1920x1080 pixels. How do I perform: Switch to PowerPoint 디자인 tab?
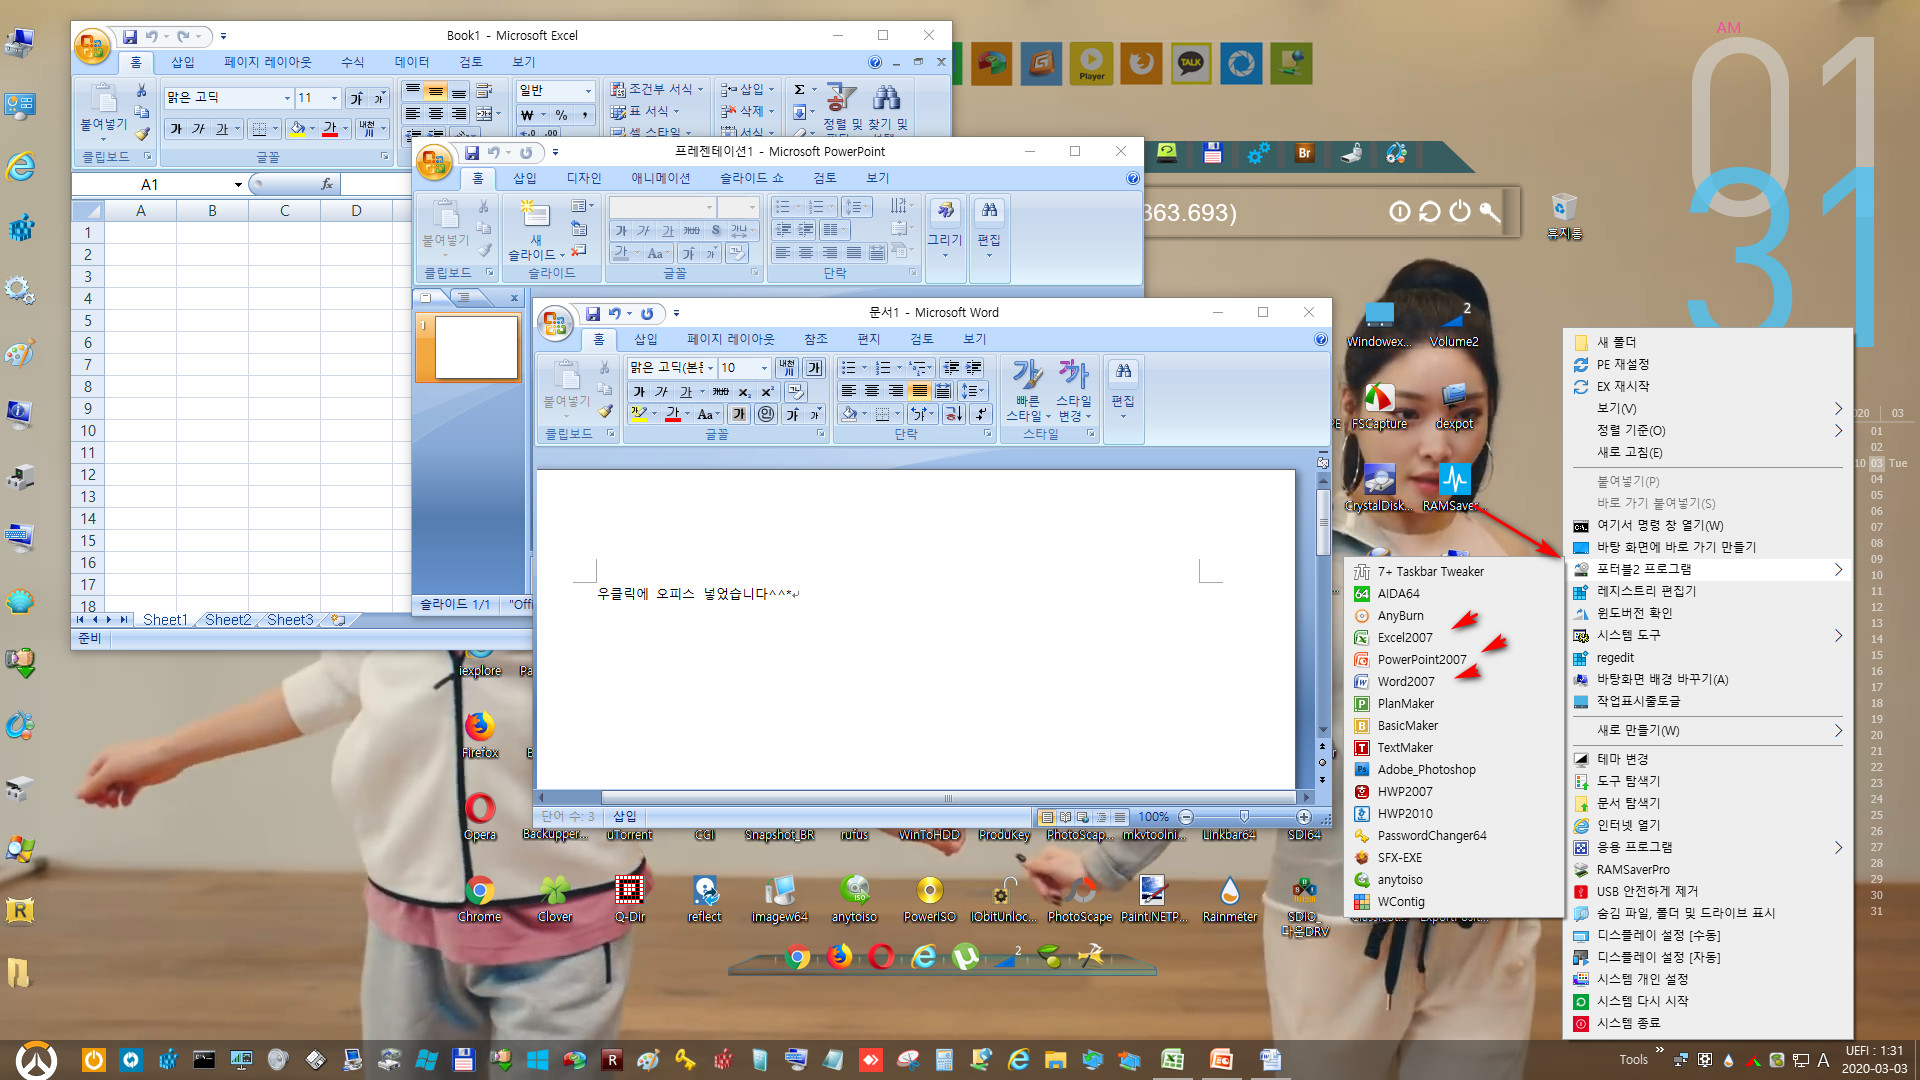(584, 178)
